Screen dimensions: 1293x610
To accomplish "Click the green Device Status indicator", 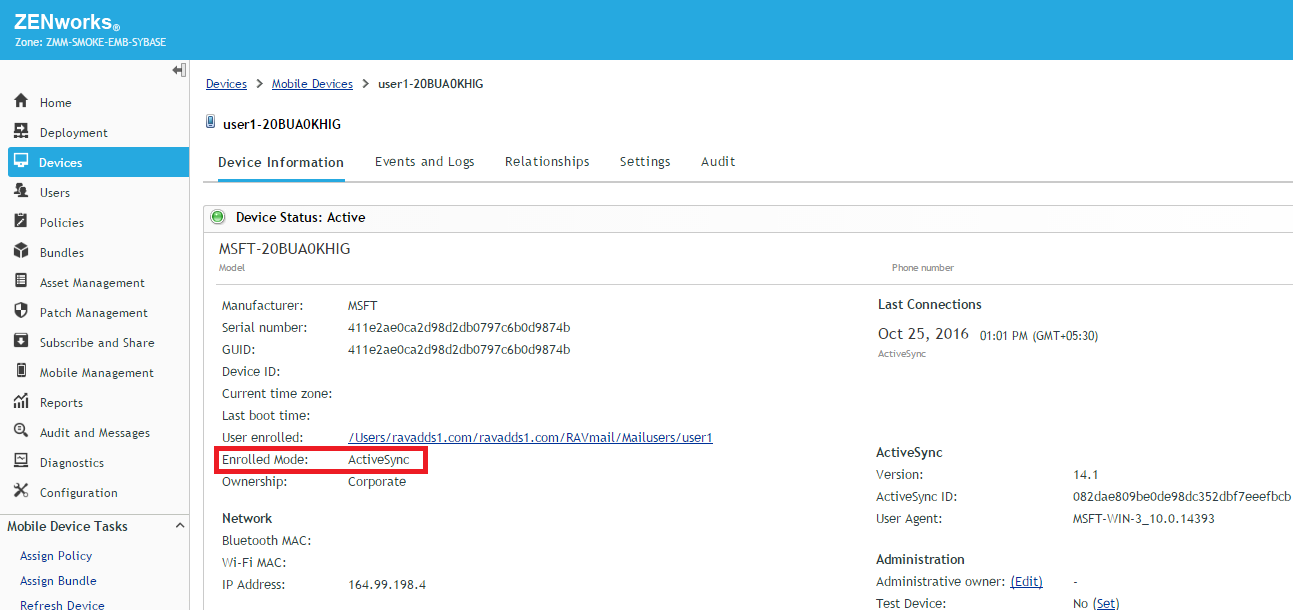I will pos(218,217).
